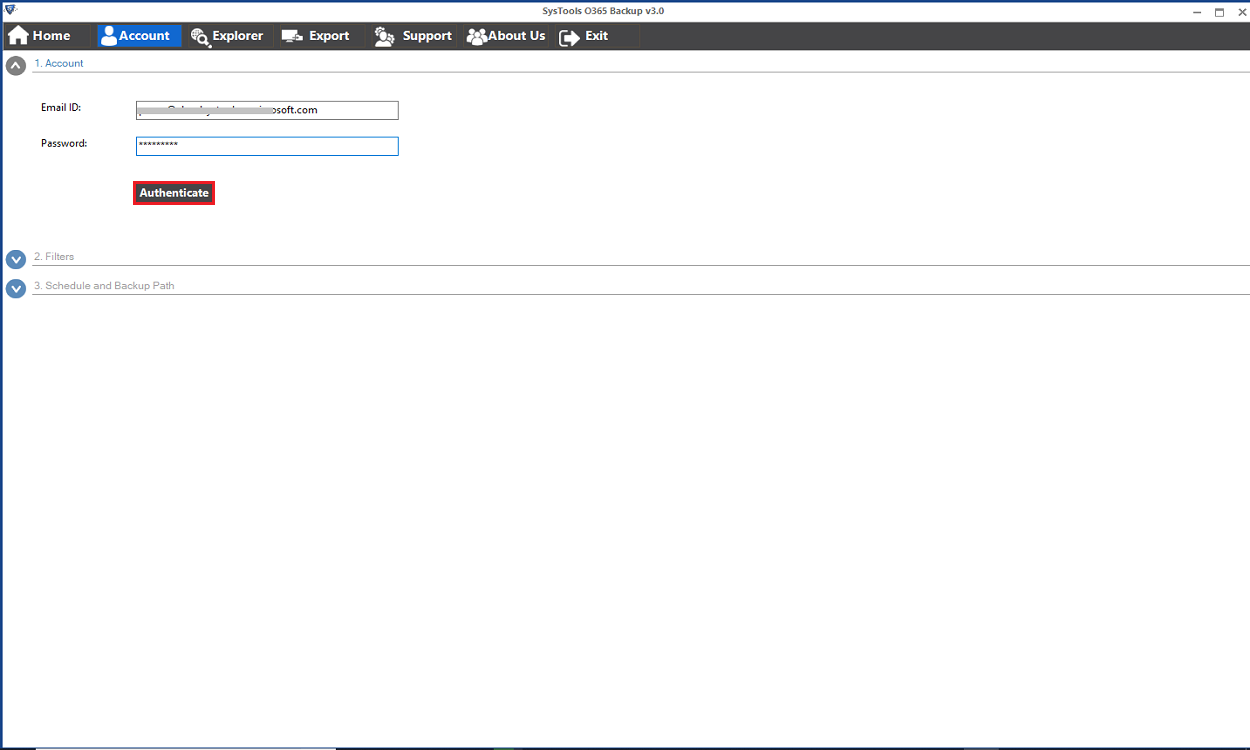Minimize the SysTools window

[1198, 11]
